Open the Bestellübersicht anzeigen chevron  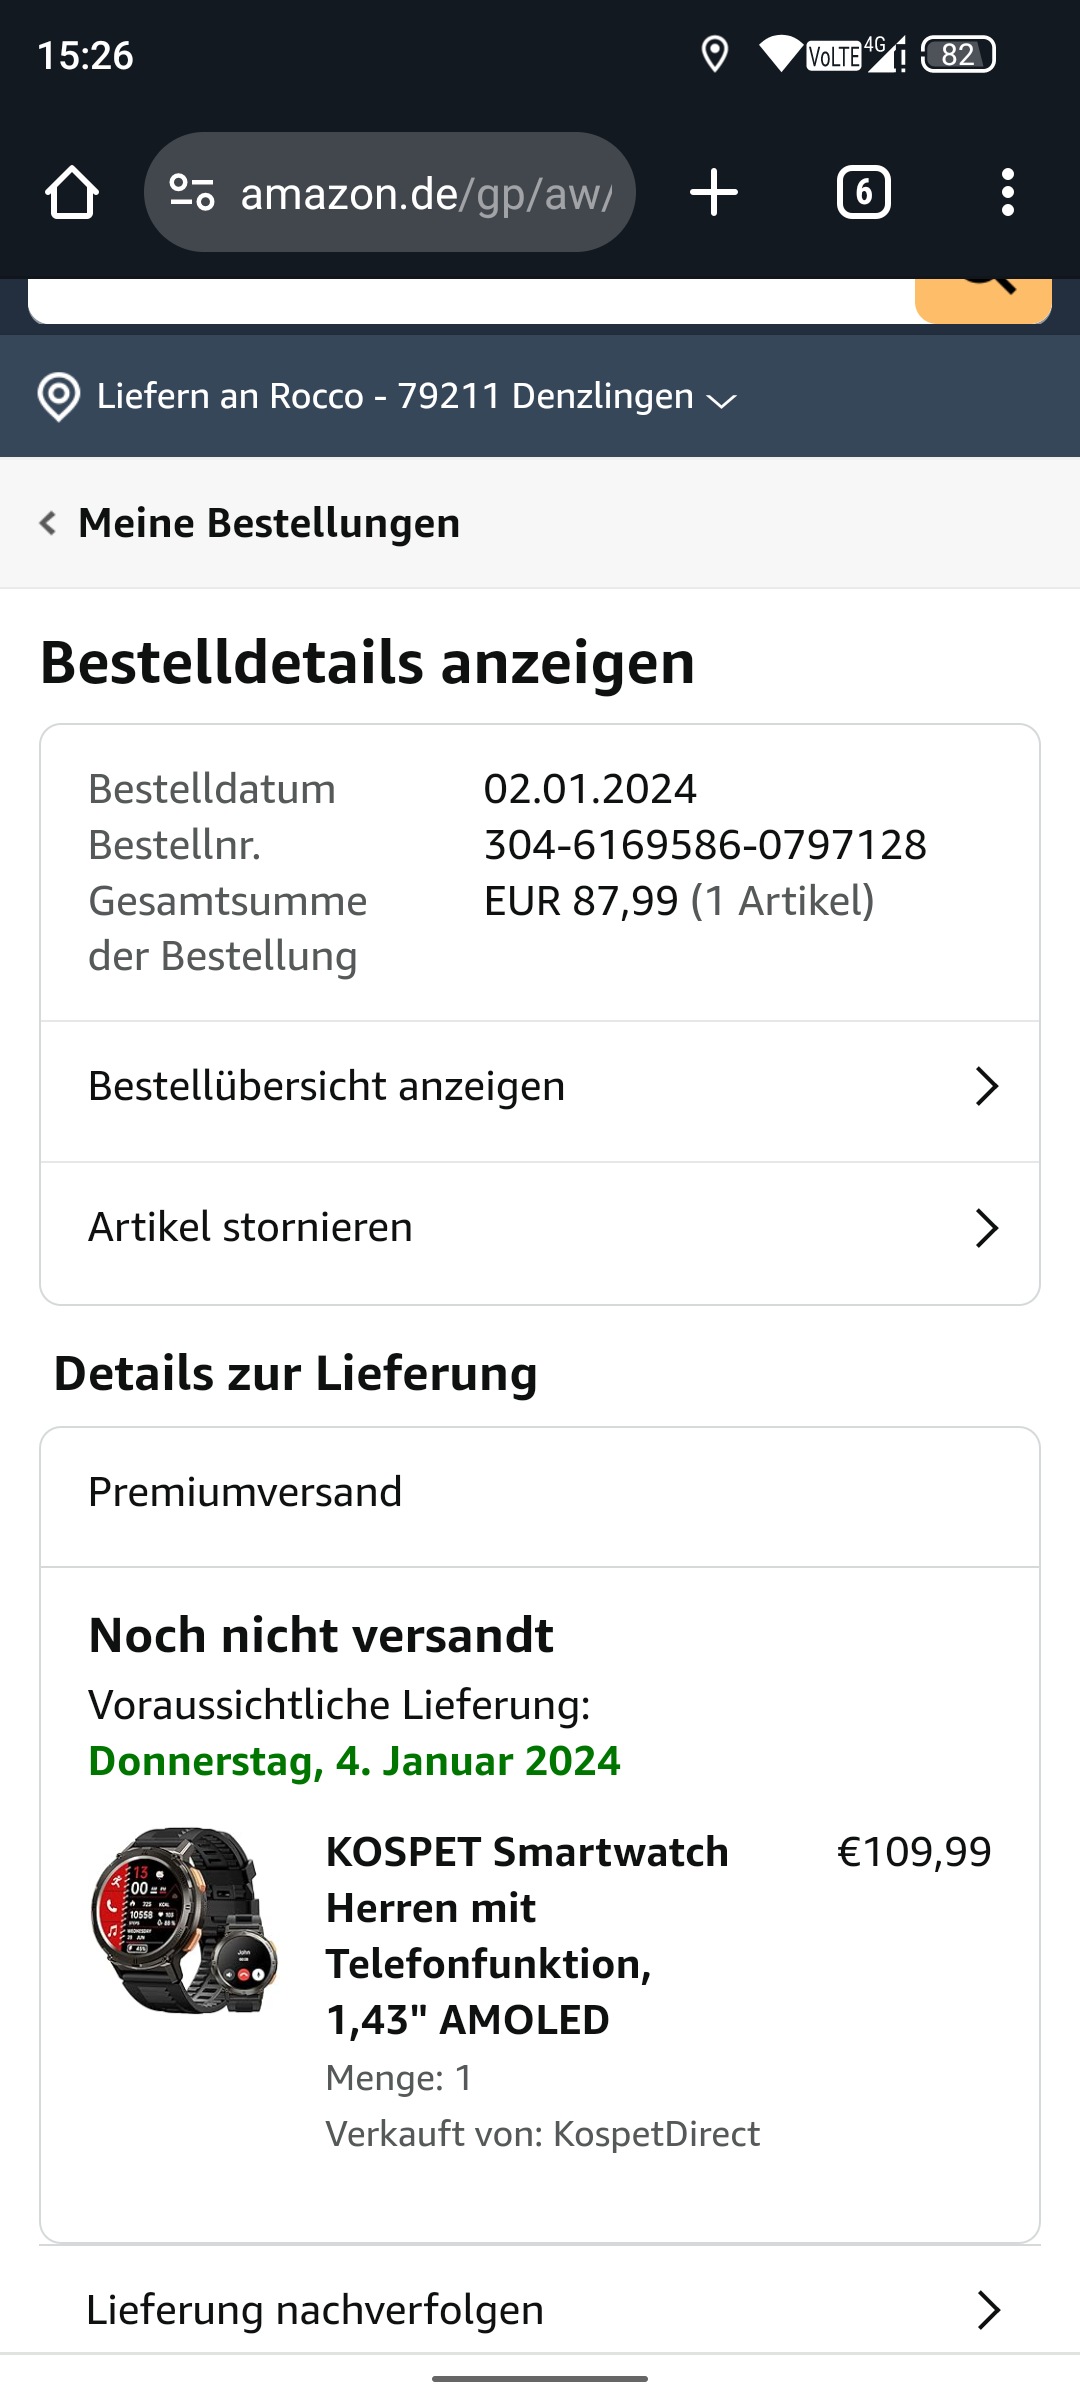click(x=986, y=1086)
